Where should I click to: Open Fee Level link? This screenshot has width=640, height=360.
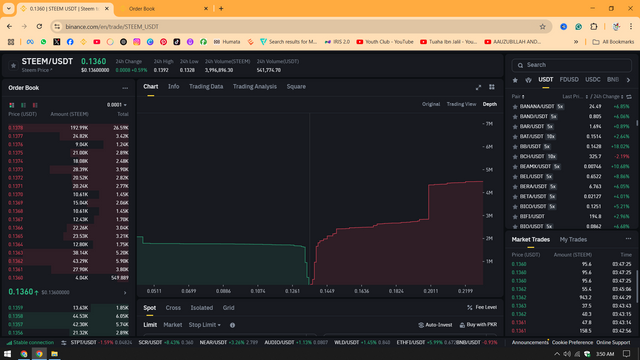click(x=482, y=307)
